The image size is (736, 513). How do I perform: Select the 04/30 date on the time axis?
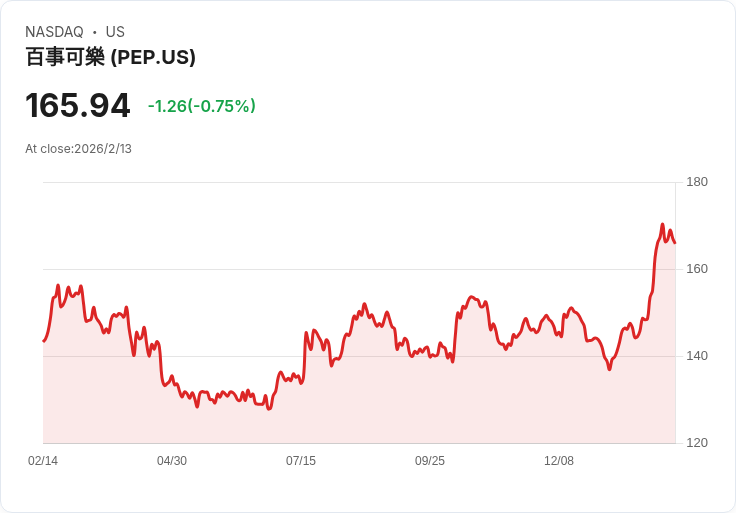[172, 461]
